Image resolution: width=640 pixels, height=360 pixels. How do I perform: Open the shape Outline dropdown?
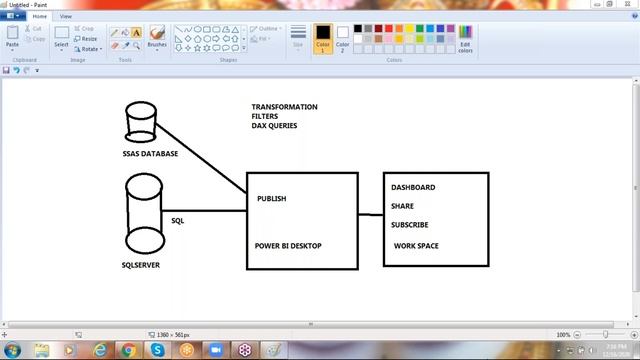pos(266,29)
